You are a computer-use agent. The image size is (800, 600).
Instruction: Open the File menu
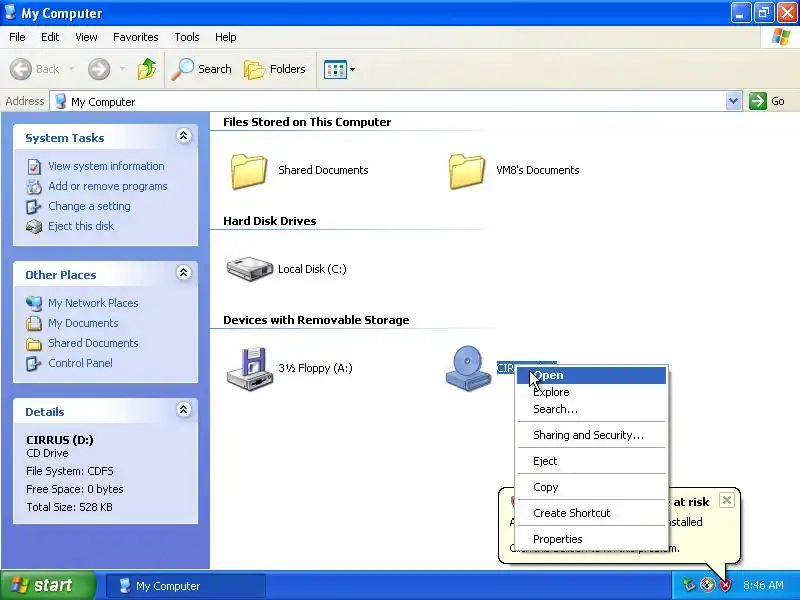17,37
